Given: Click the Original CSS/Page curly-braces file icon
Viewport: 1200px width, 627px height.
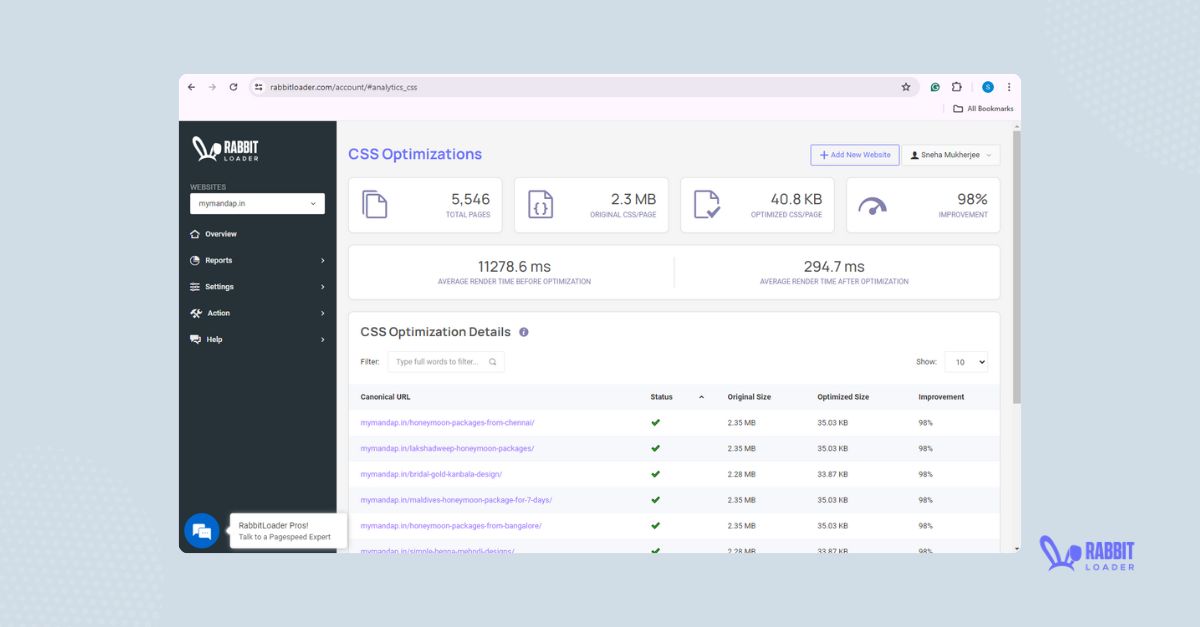Looking at the screenshot, I should pyautogui.click(x=540, y=204).
